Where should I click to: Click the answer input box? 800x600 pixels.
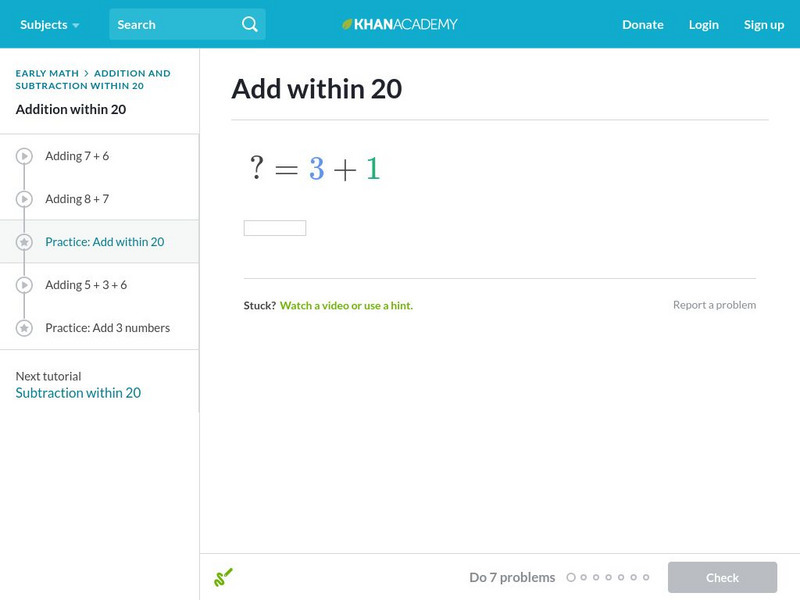(x=273, y=227)
